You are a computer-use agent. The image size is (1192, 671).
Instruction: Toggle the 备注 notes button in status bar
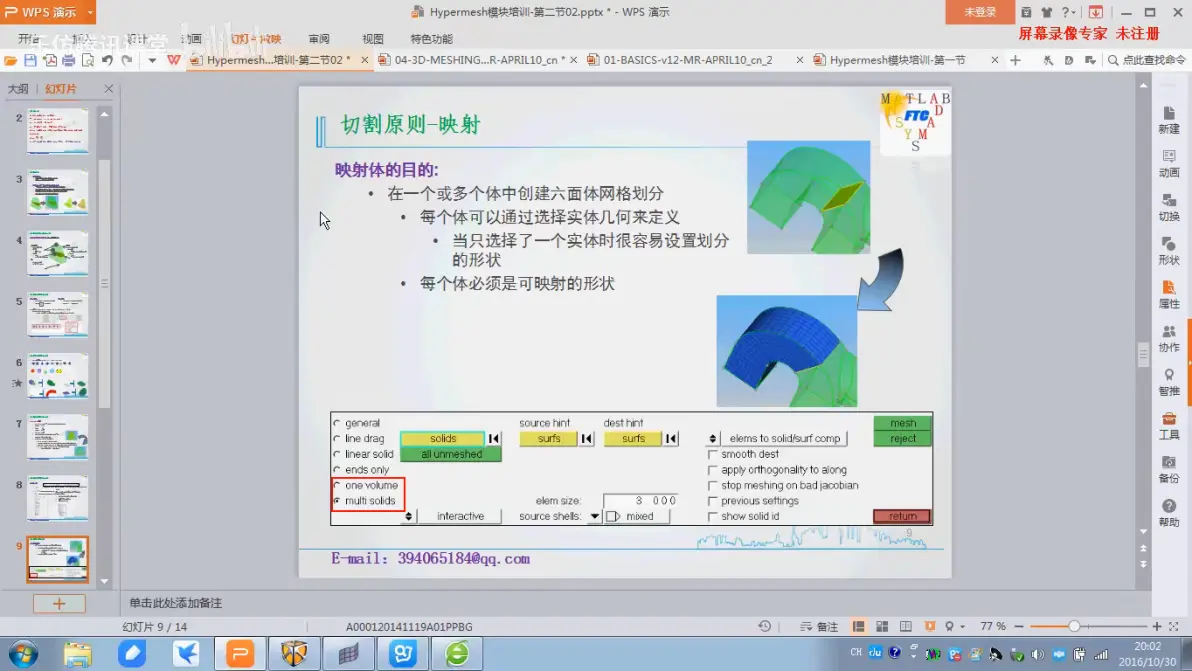[x=819, y=627]
